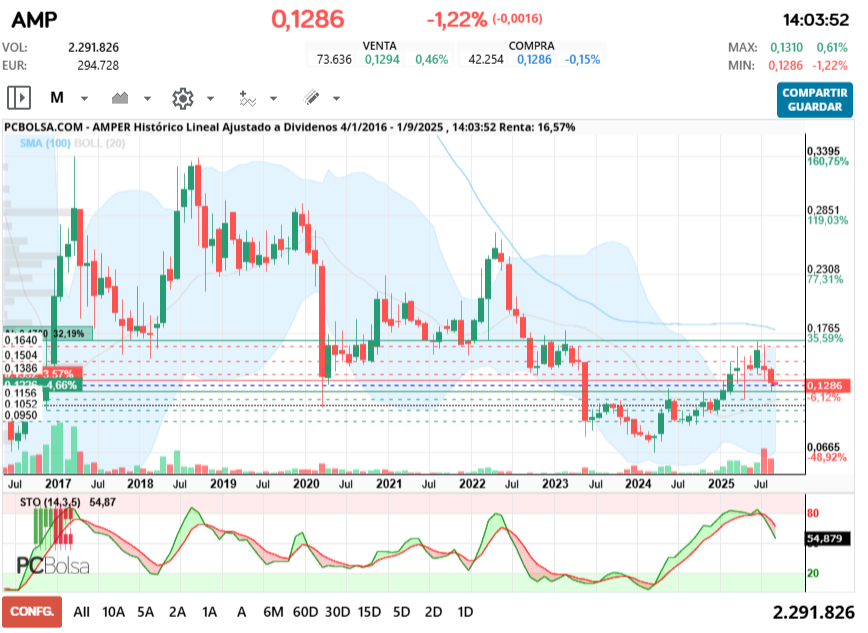Click the area chart type icon
Screen dimensions: 868x633
(x=120, y=98)
